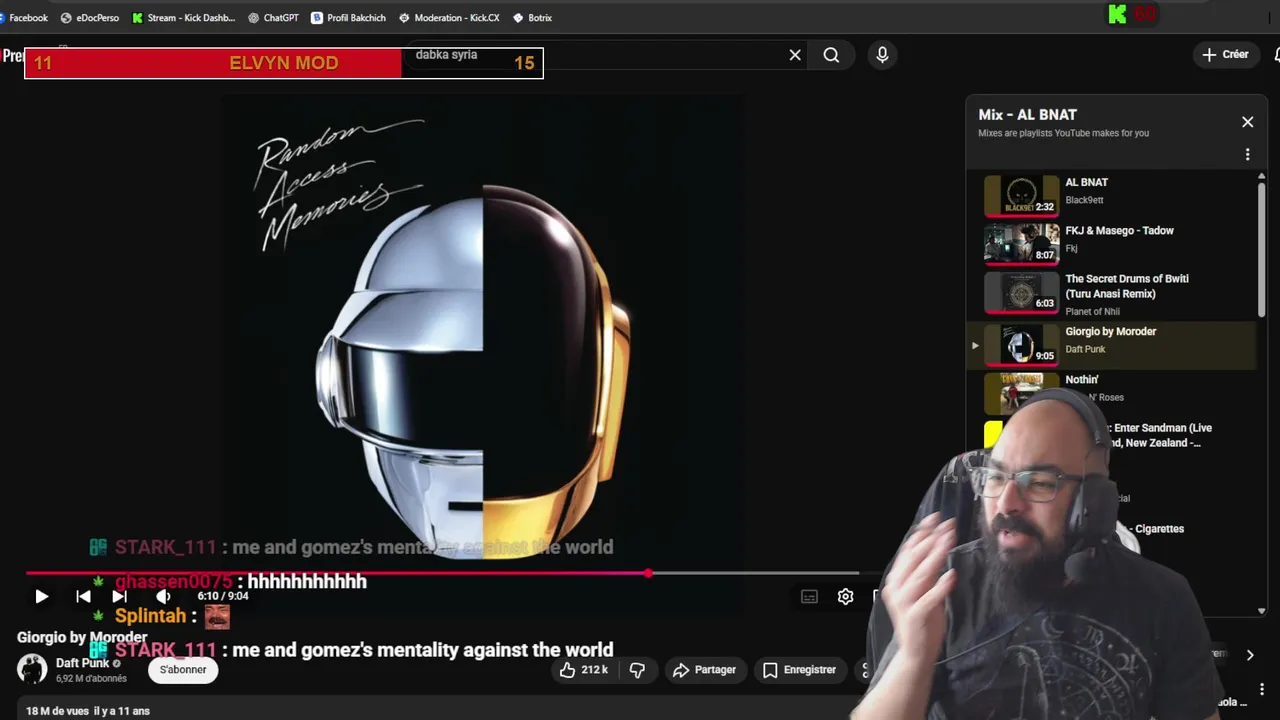Open Stream - Kick Dashboard bookmark
The width and height of the screenshot is (1280, 720).
click(183, 17)
